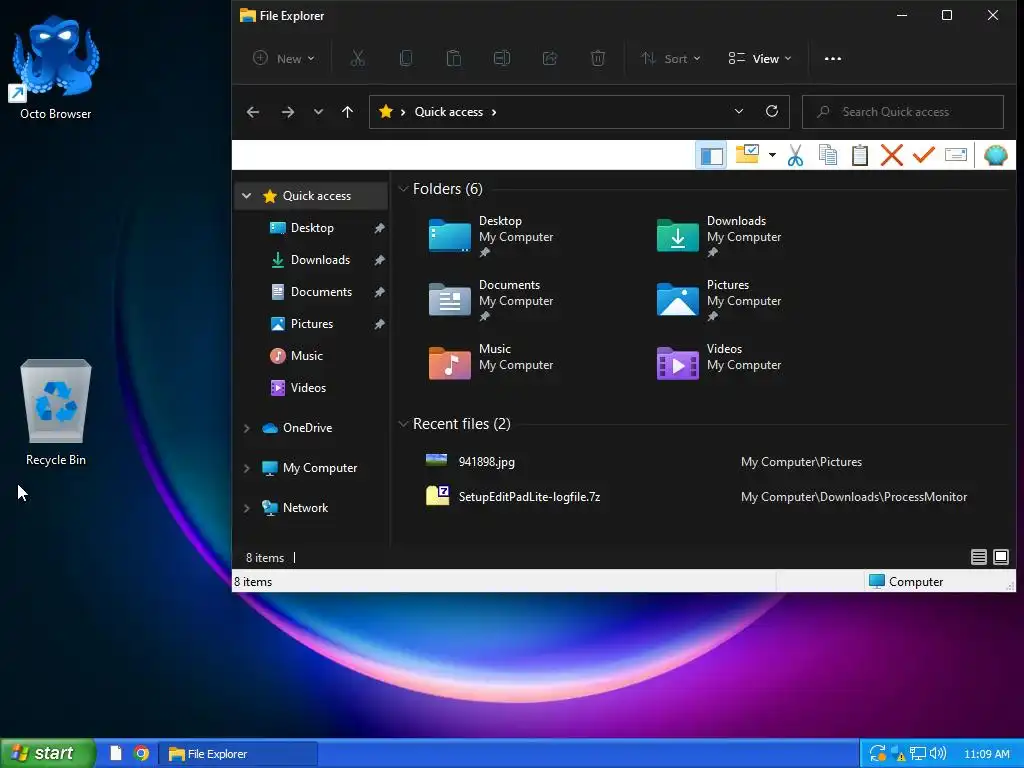Click the Cut scissors icon in the dark toolbar

357,59
